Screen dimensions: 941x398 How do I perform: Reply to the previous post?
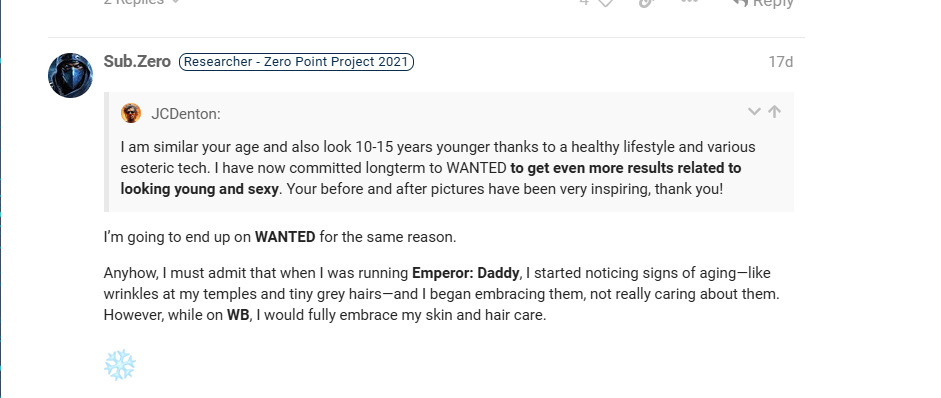[763, 3]
